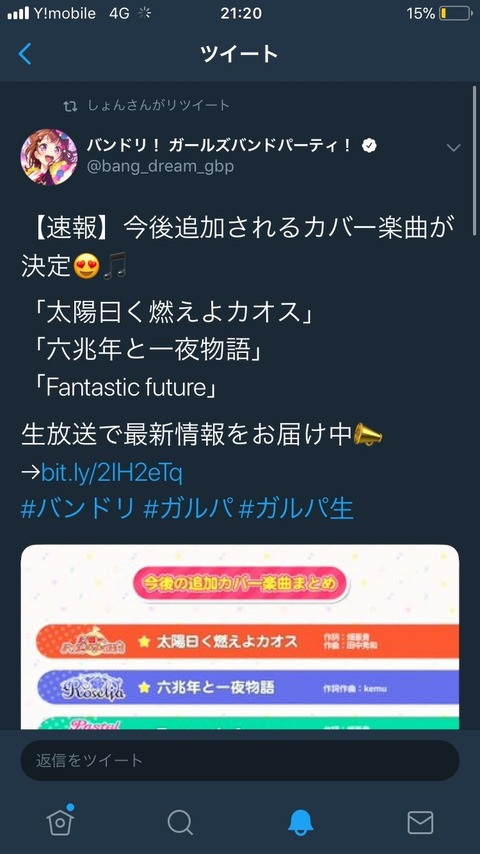Tap the @bang_dream_gbp handle
This screenshot has width=480, height=854.
click(160, 166)
